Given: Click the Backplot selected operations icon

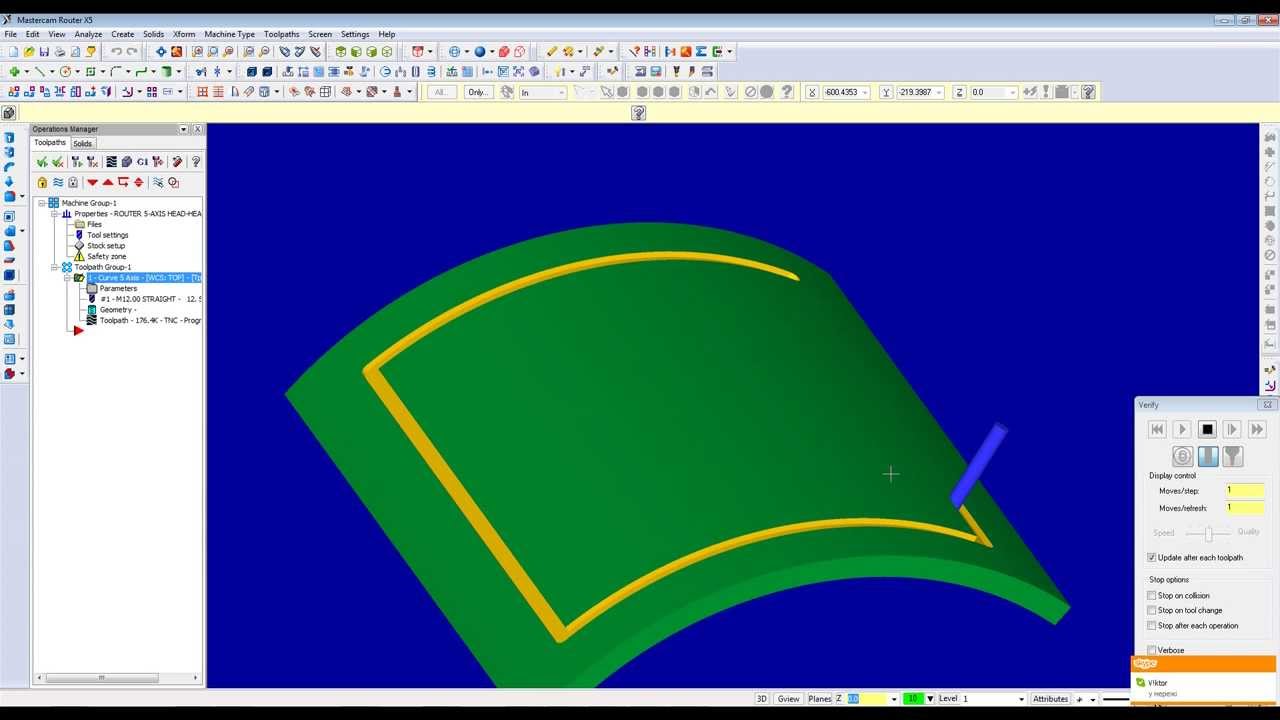Looking at the screenshot, I should pos(112,162).
